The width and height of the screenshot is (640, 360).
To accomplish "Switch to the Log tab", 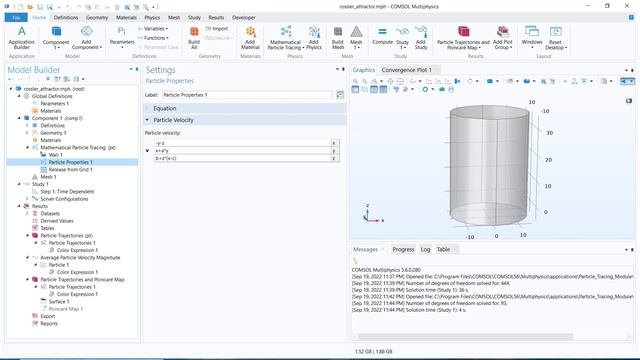I will click(425, 249).
